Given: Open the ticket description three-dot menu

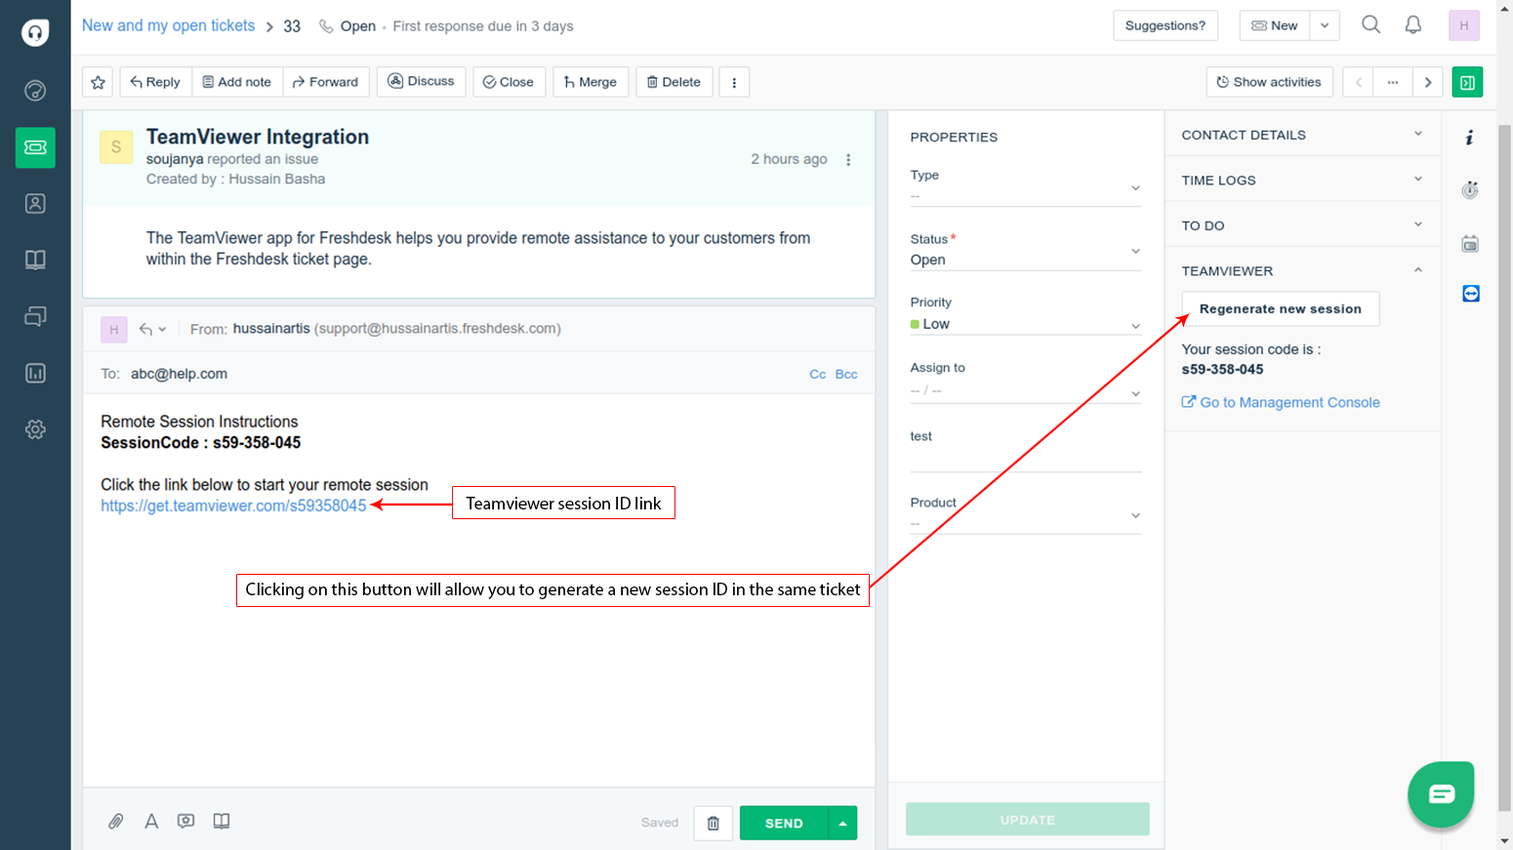Looking at the screenshot, I should pos(848,160).
